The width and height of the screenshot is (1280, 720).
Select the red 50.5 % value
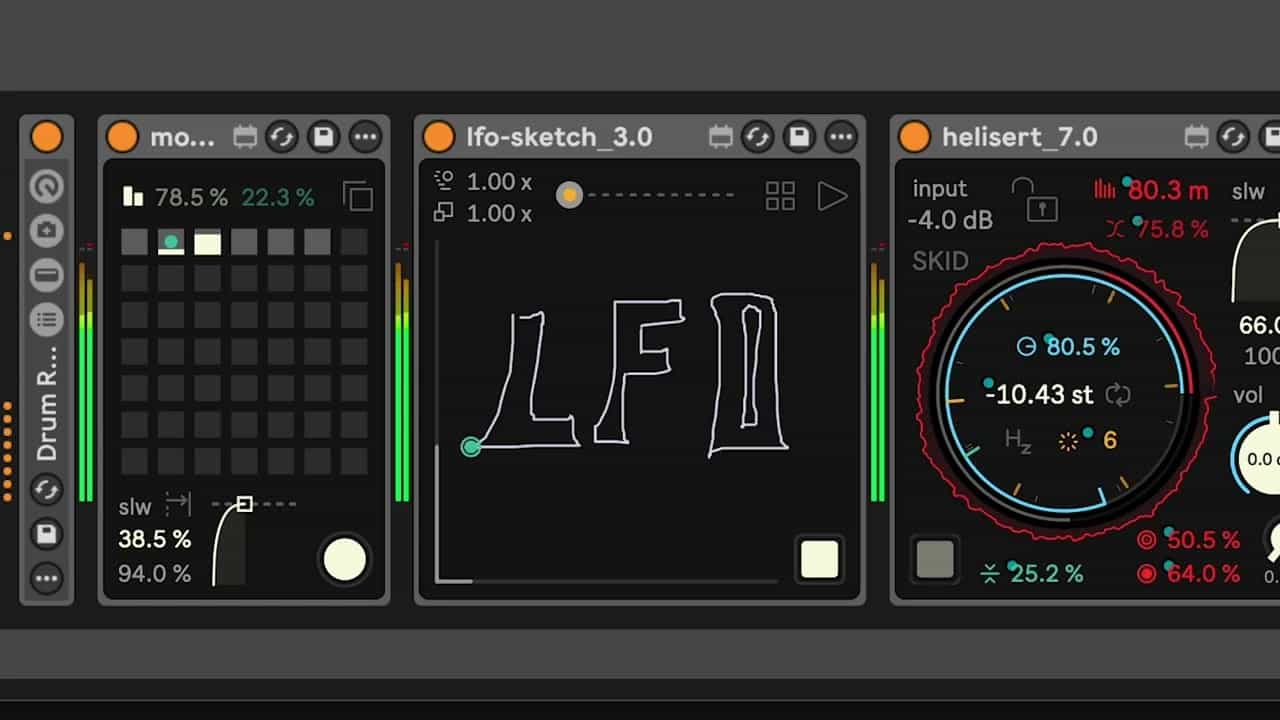pos(1204,540)
